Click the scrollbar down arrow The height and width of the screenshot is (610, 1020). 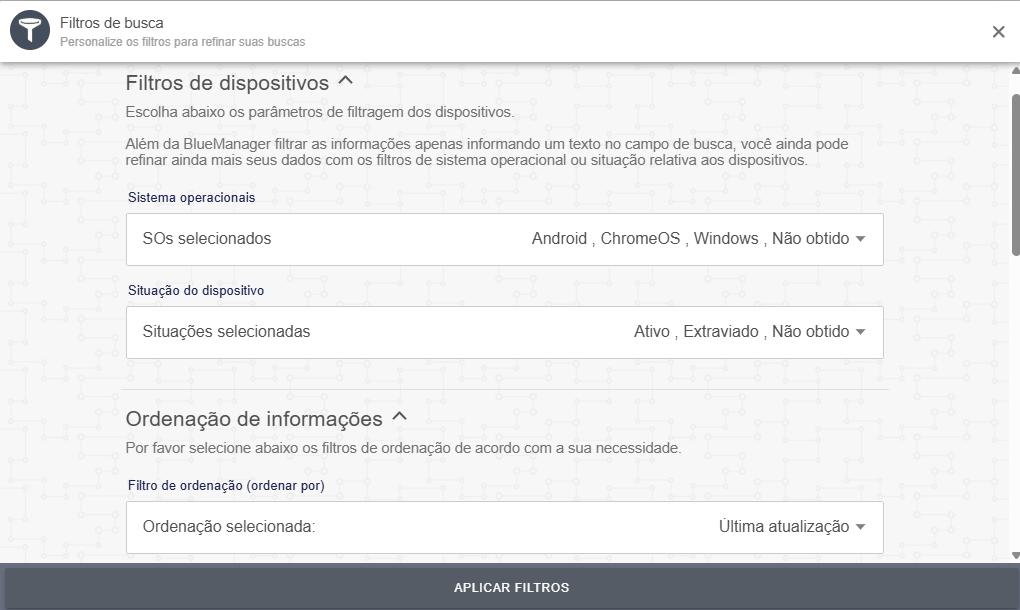tap(1015, 555)
